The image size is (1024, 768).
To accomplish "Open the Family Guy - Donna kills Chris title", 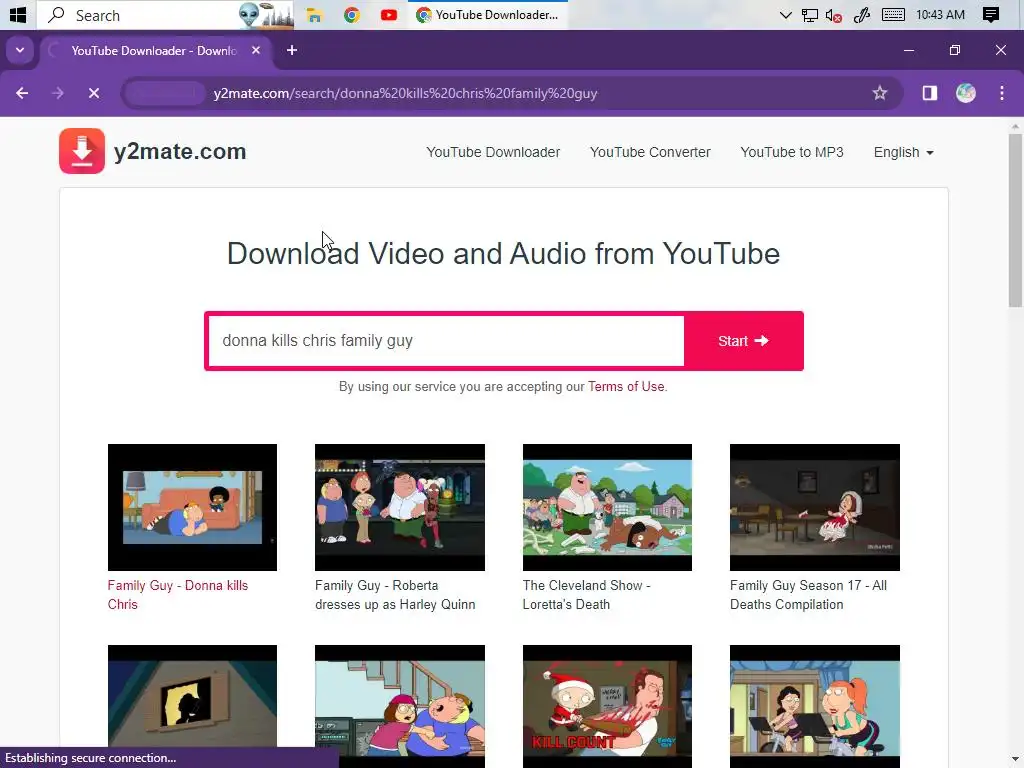I will click(x=178, y=595).
